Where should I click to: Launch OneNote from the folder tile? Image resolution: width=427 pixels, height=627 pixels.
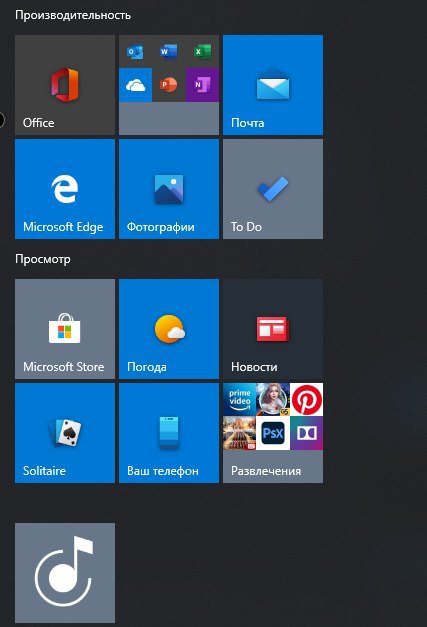pos(202,85)
